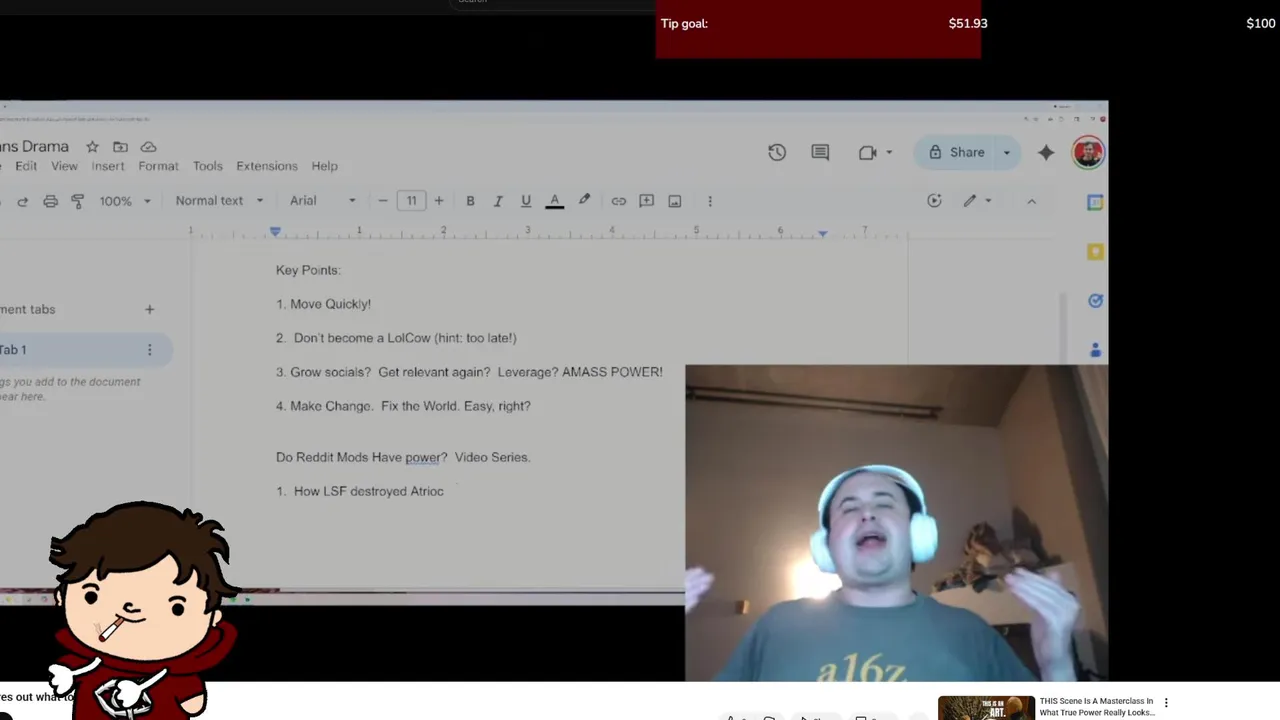Image resolution: width=1280 pixels, height=720 pixels.
Task: Click "Make Change. Fix the World" line
Action: (x=403, y=406)
